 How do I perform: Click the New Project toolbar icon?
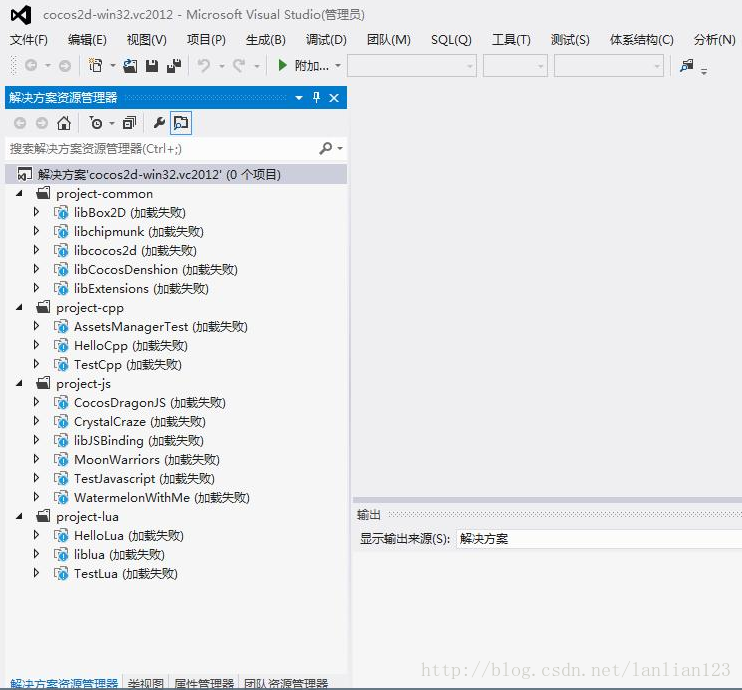point(96,65)
